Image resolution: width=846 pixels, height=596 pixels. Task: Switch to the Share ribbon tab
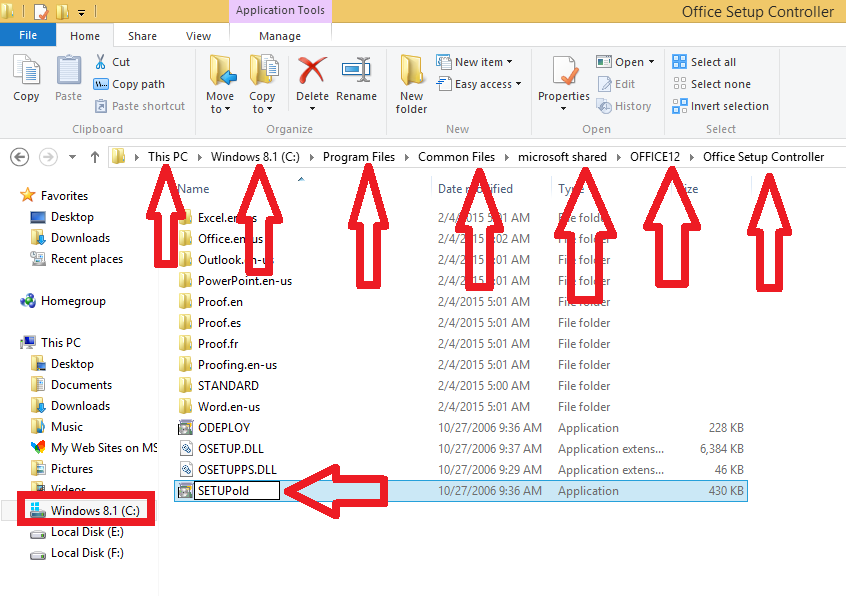(x=142, y=36)
